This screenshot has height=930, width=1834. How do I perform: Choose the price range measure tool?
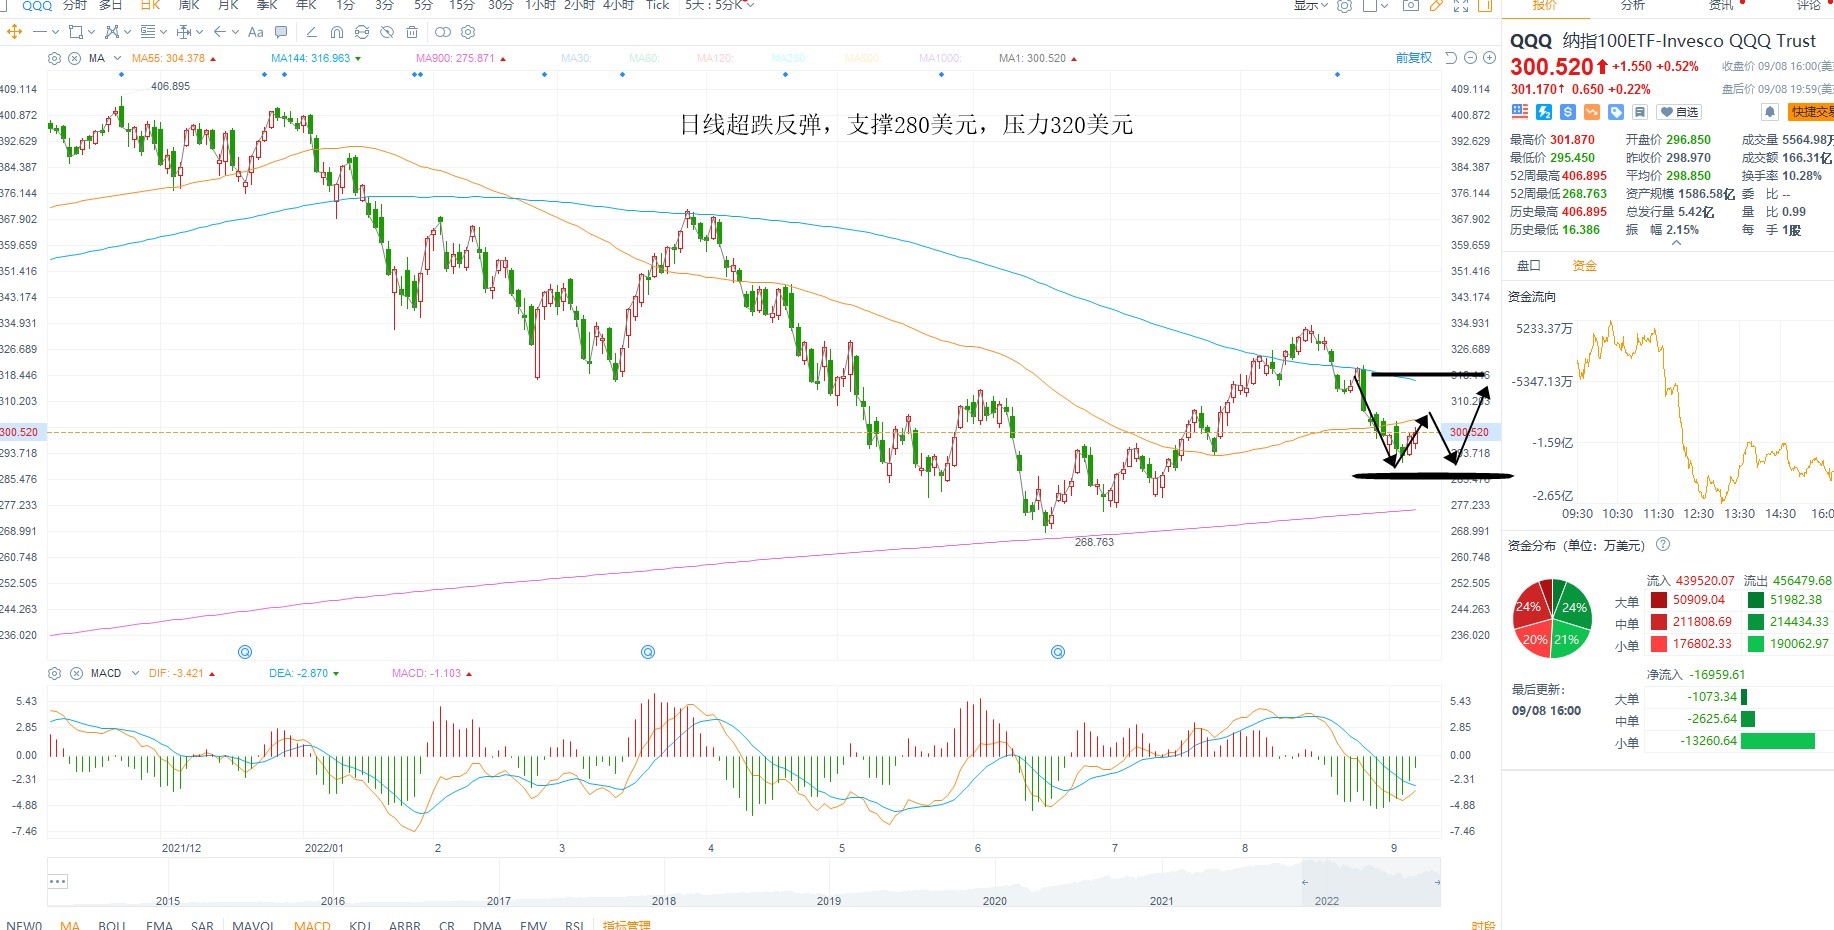click(184, 32)
